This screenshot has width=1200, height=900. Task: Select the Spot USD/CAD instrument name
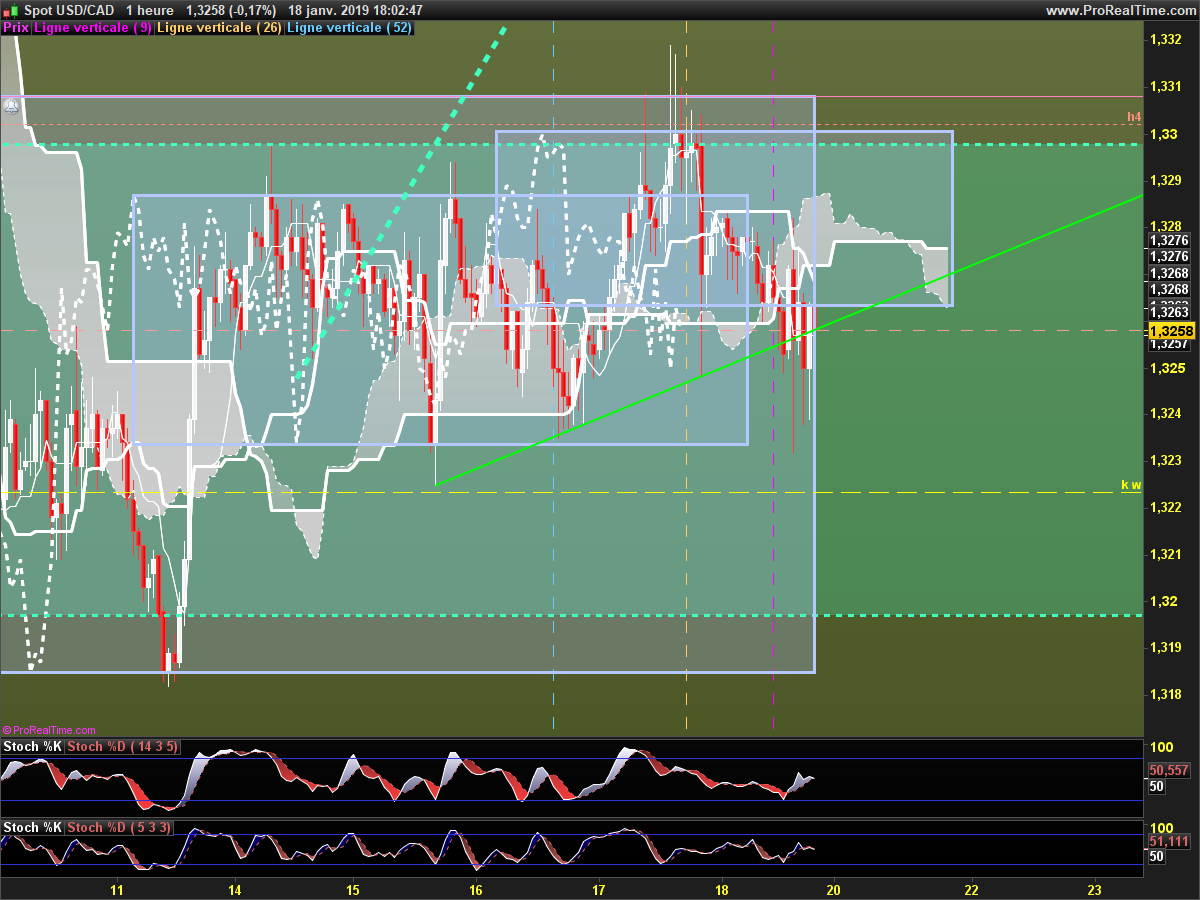pos(67,10)
